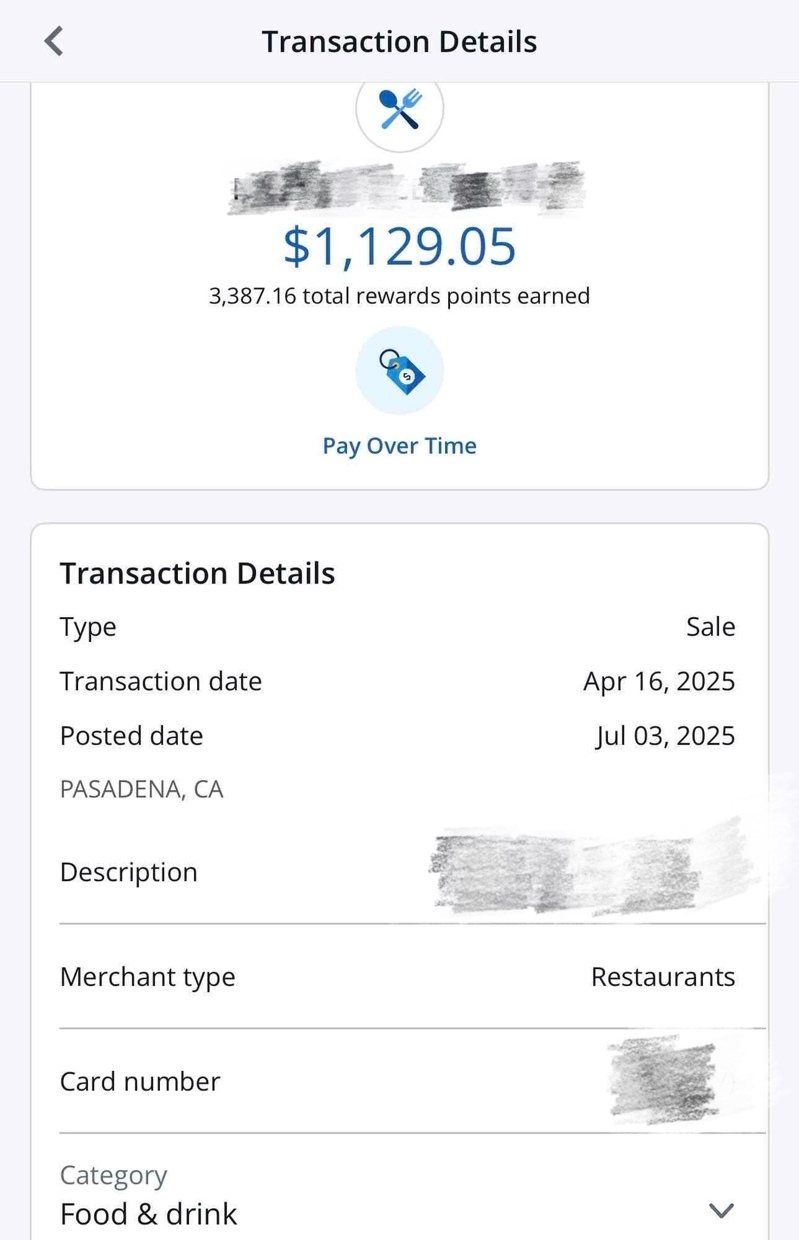799x1240 pixels.
Task: Select the Jul 03, 2025 posted date
Action: tap(665, 736)
